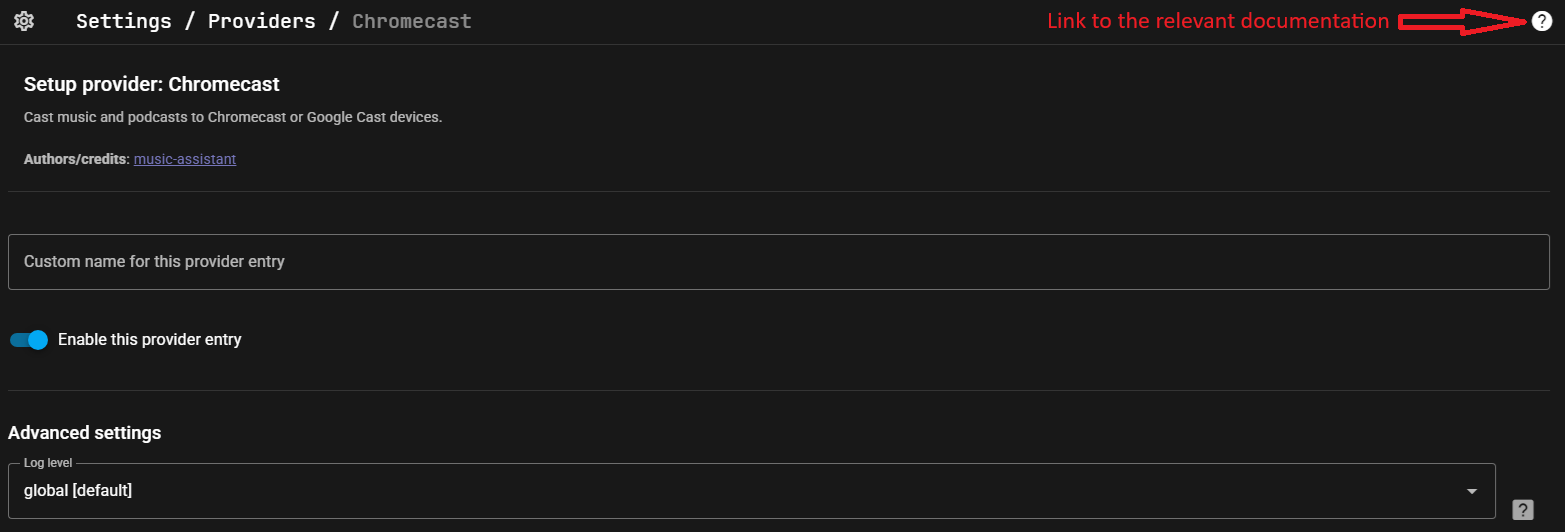Click the settings gear icon
Image resolution: width=1565 pixels, height=532 pixels.
click(24, 21)
